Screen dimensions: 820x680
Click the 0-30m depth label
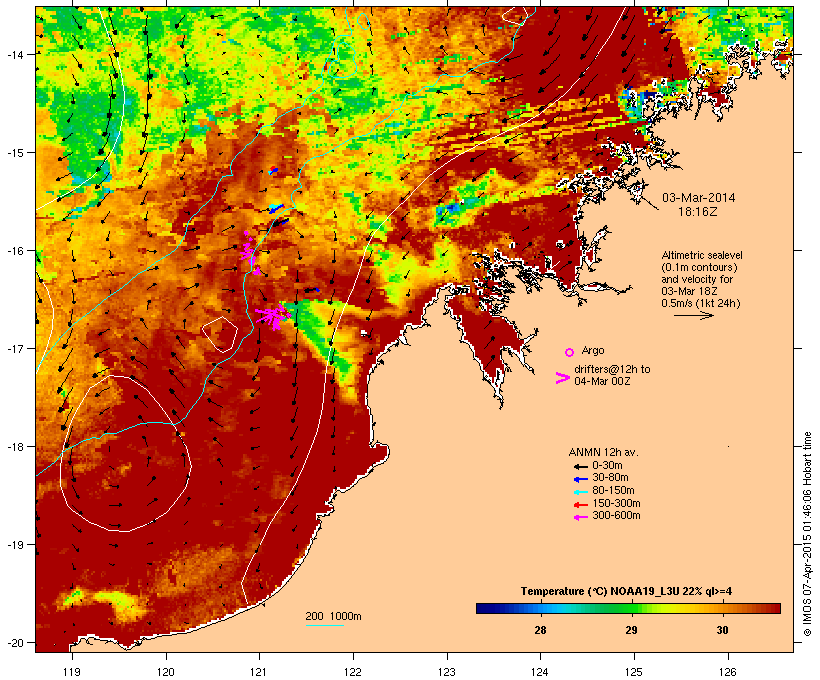(607, 465)
